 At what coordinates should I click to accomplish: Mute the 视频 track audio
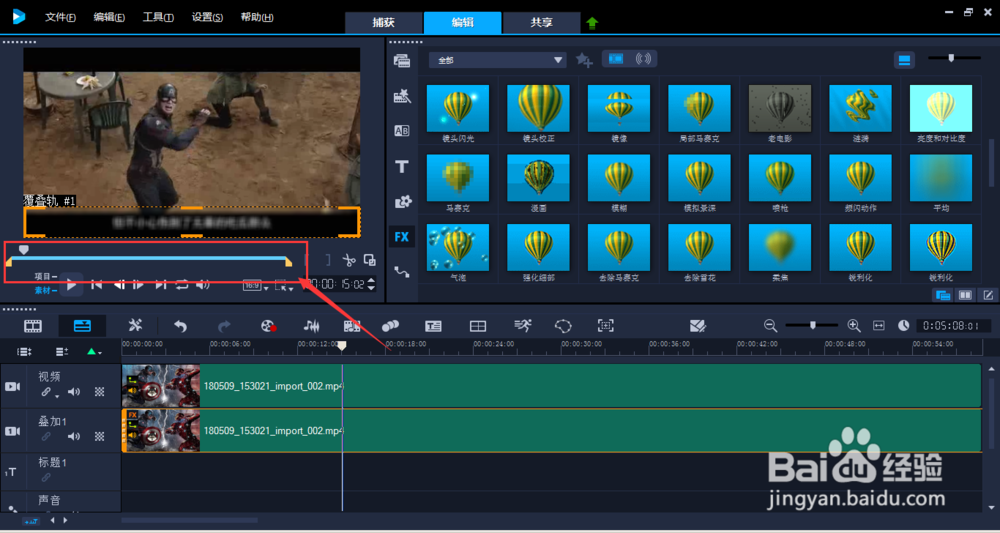coord(74,392)
